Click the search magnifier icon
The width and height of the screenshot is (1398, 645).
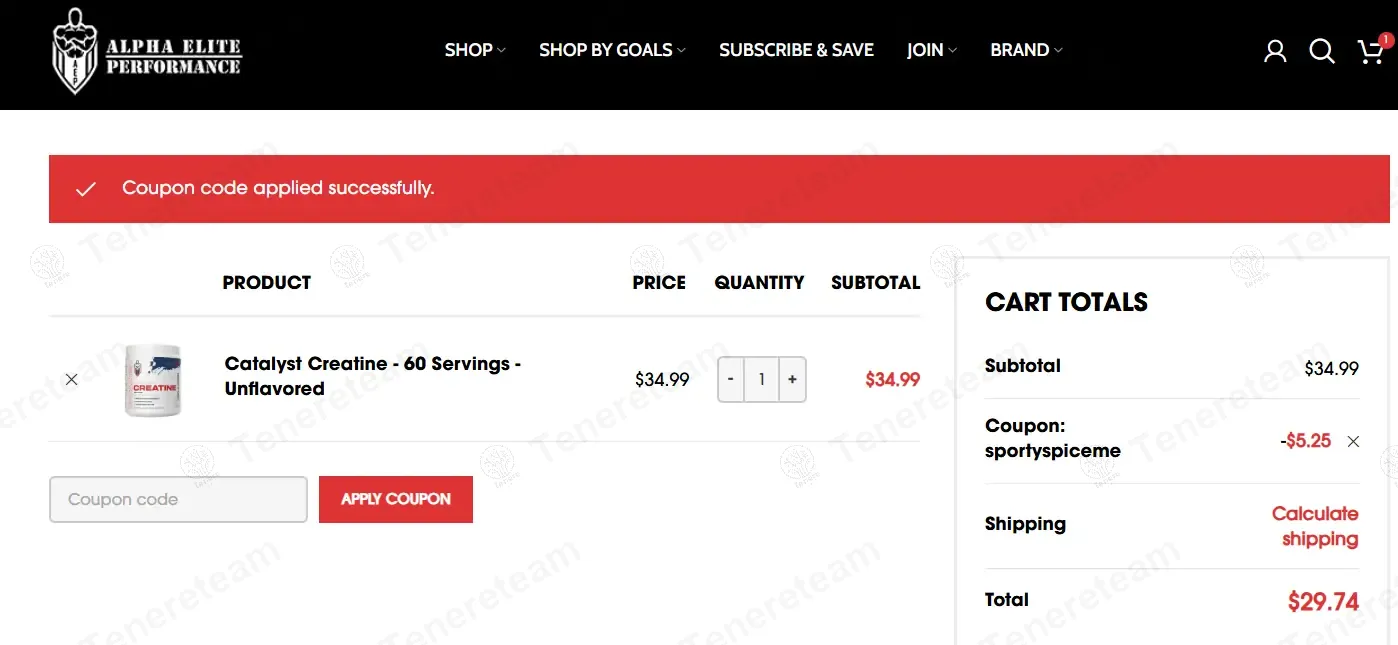pyautogui.click(x=1322, y=51)
